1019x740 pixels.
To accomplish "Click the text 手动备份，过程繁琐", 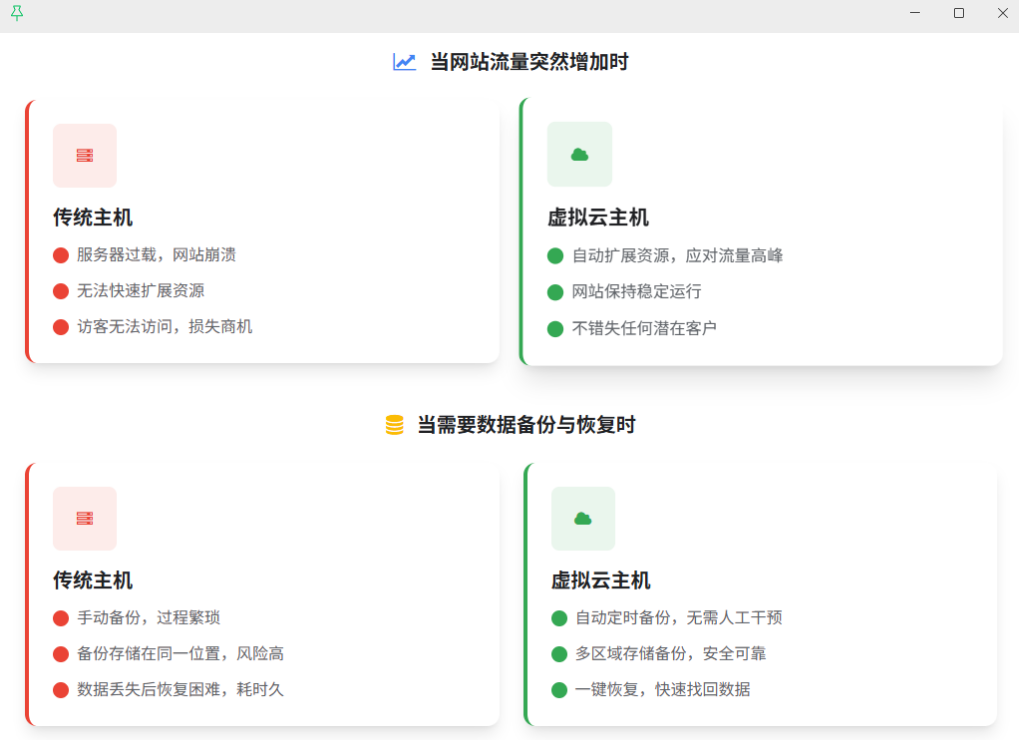I will tap(149, 618).
